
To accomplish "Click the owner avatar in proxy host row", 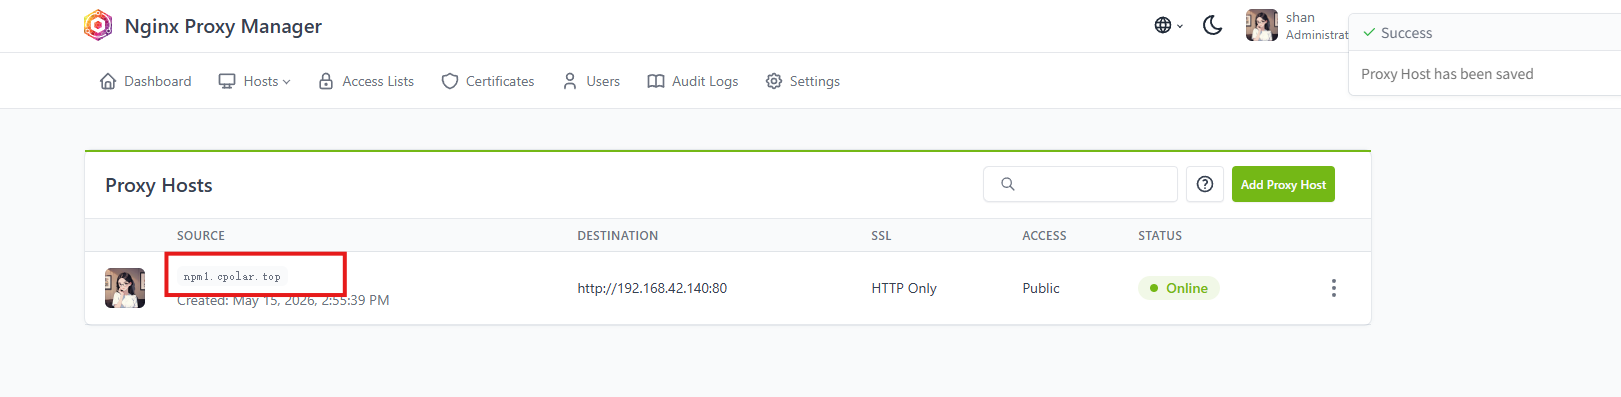I will pos(125,288).
